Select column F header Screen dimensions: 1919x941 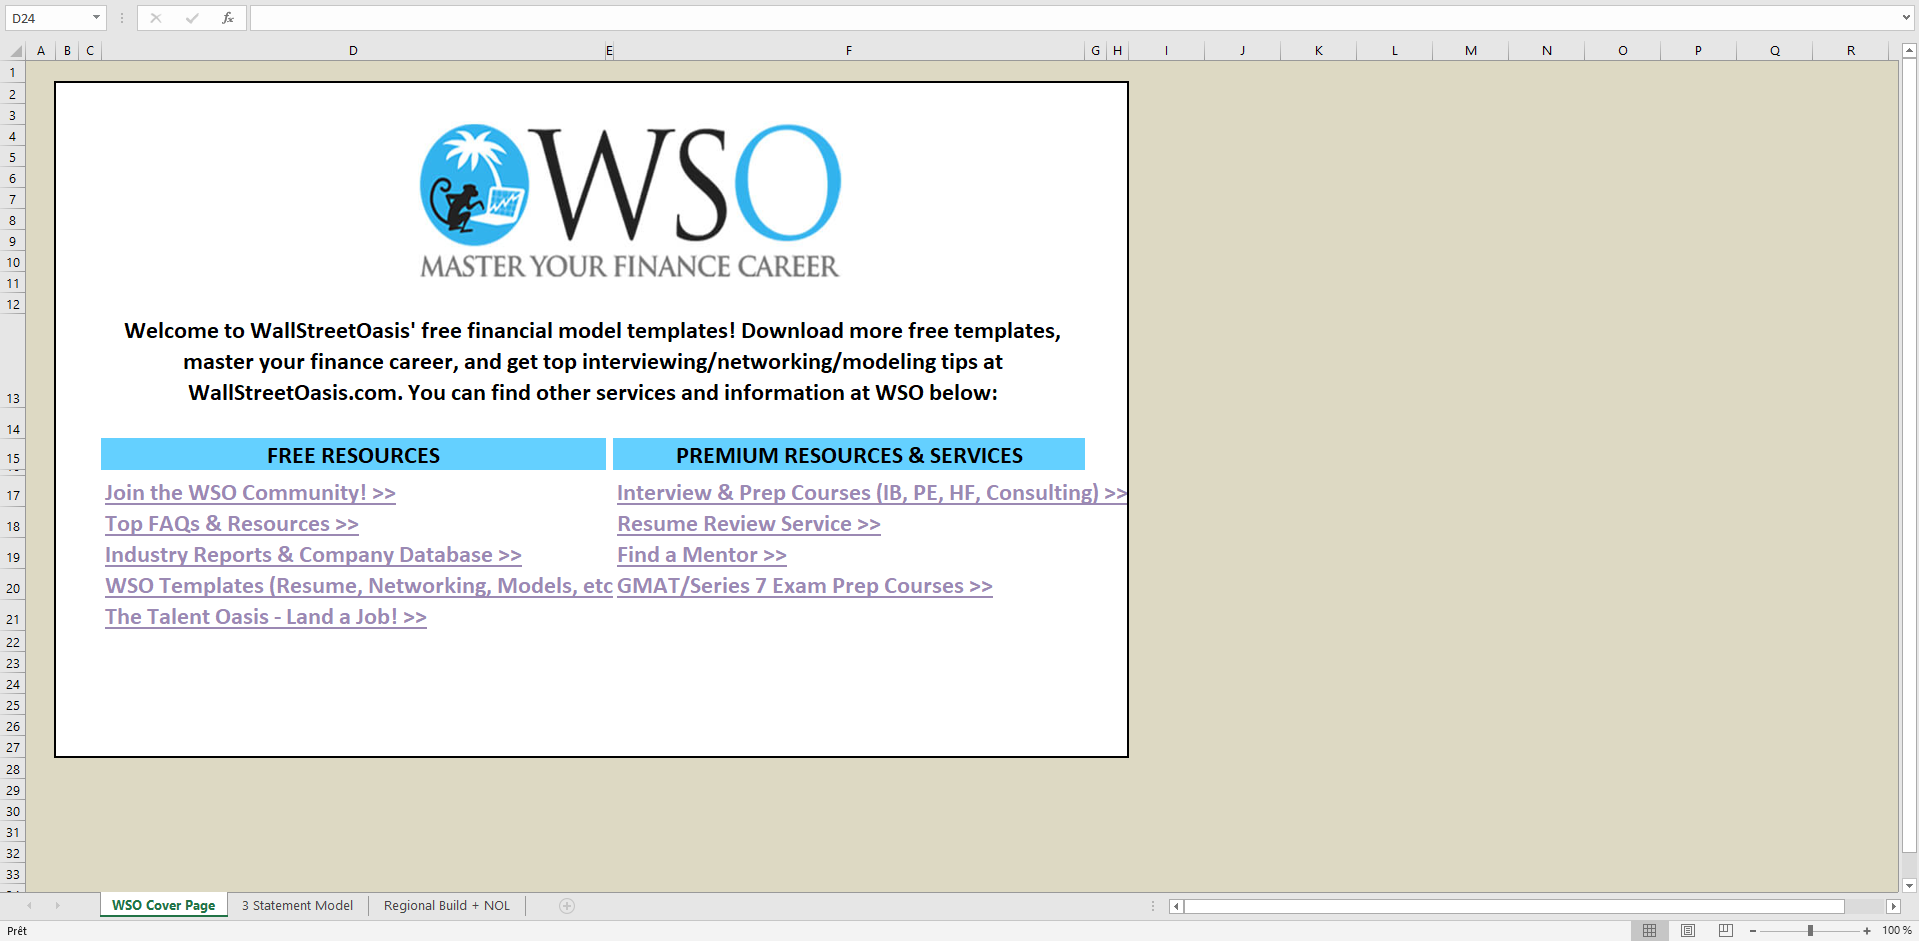[849, 51]
